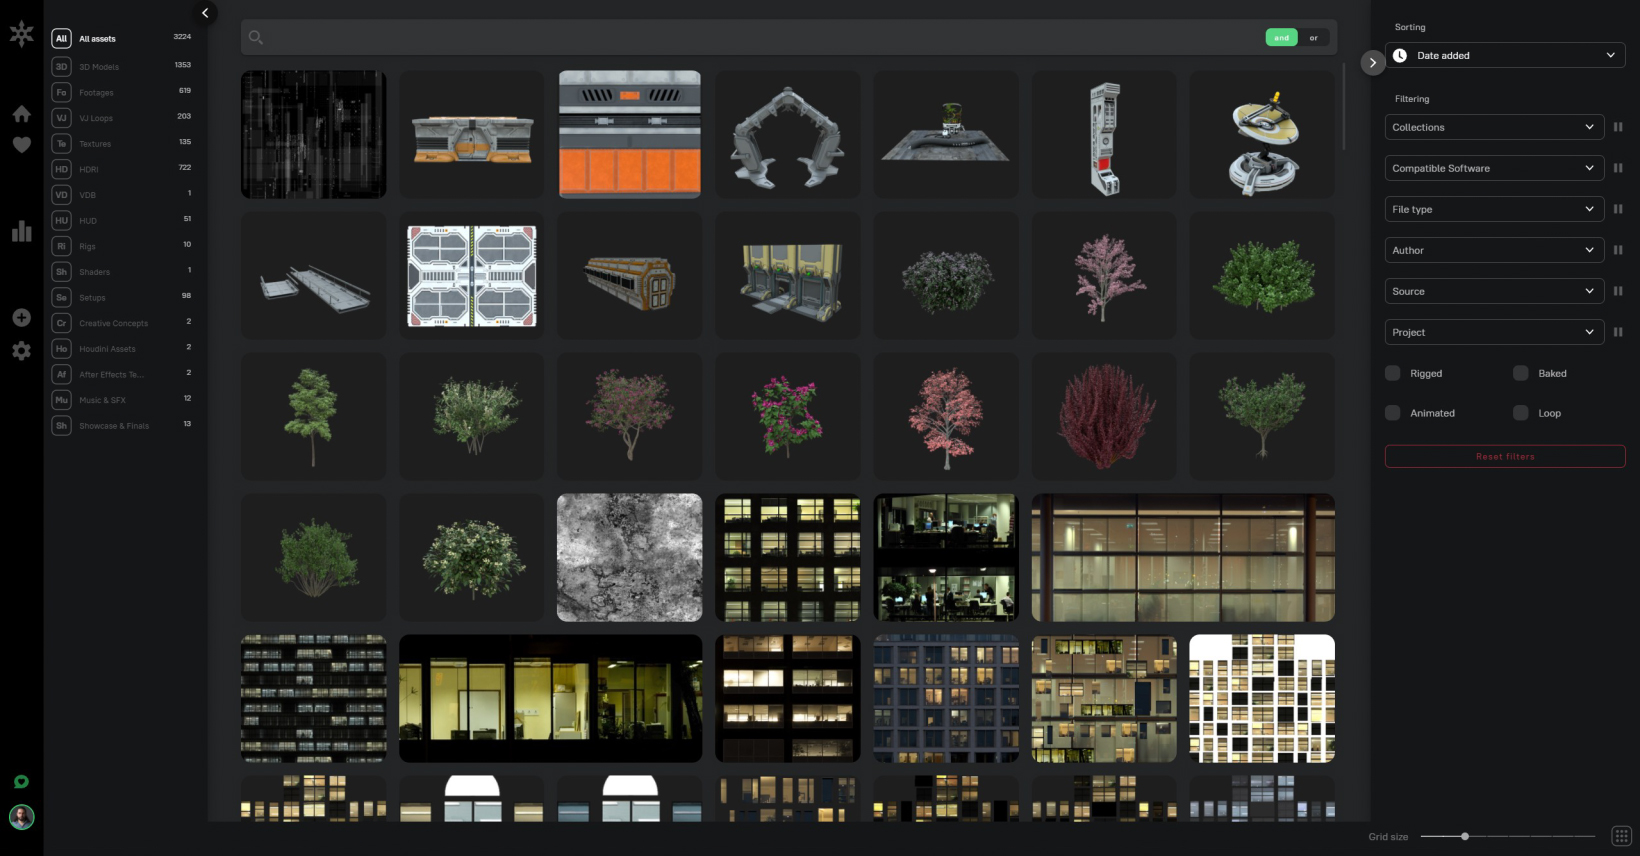The height and width of the screenshot is (856, 1640).
Task: Open the Date added sorting dropdown
Action: [x=1505, y=55]
